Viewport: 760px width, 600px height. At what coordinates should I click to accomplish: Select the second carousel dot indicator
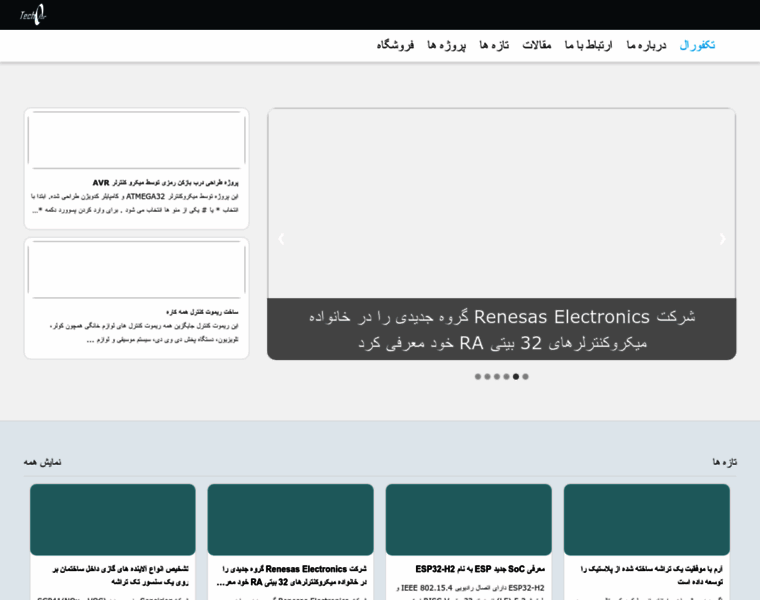tap(487, 377)
